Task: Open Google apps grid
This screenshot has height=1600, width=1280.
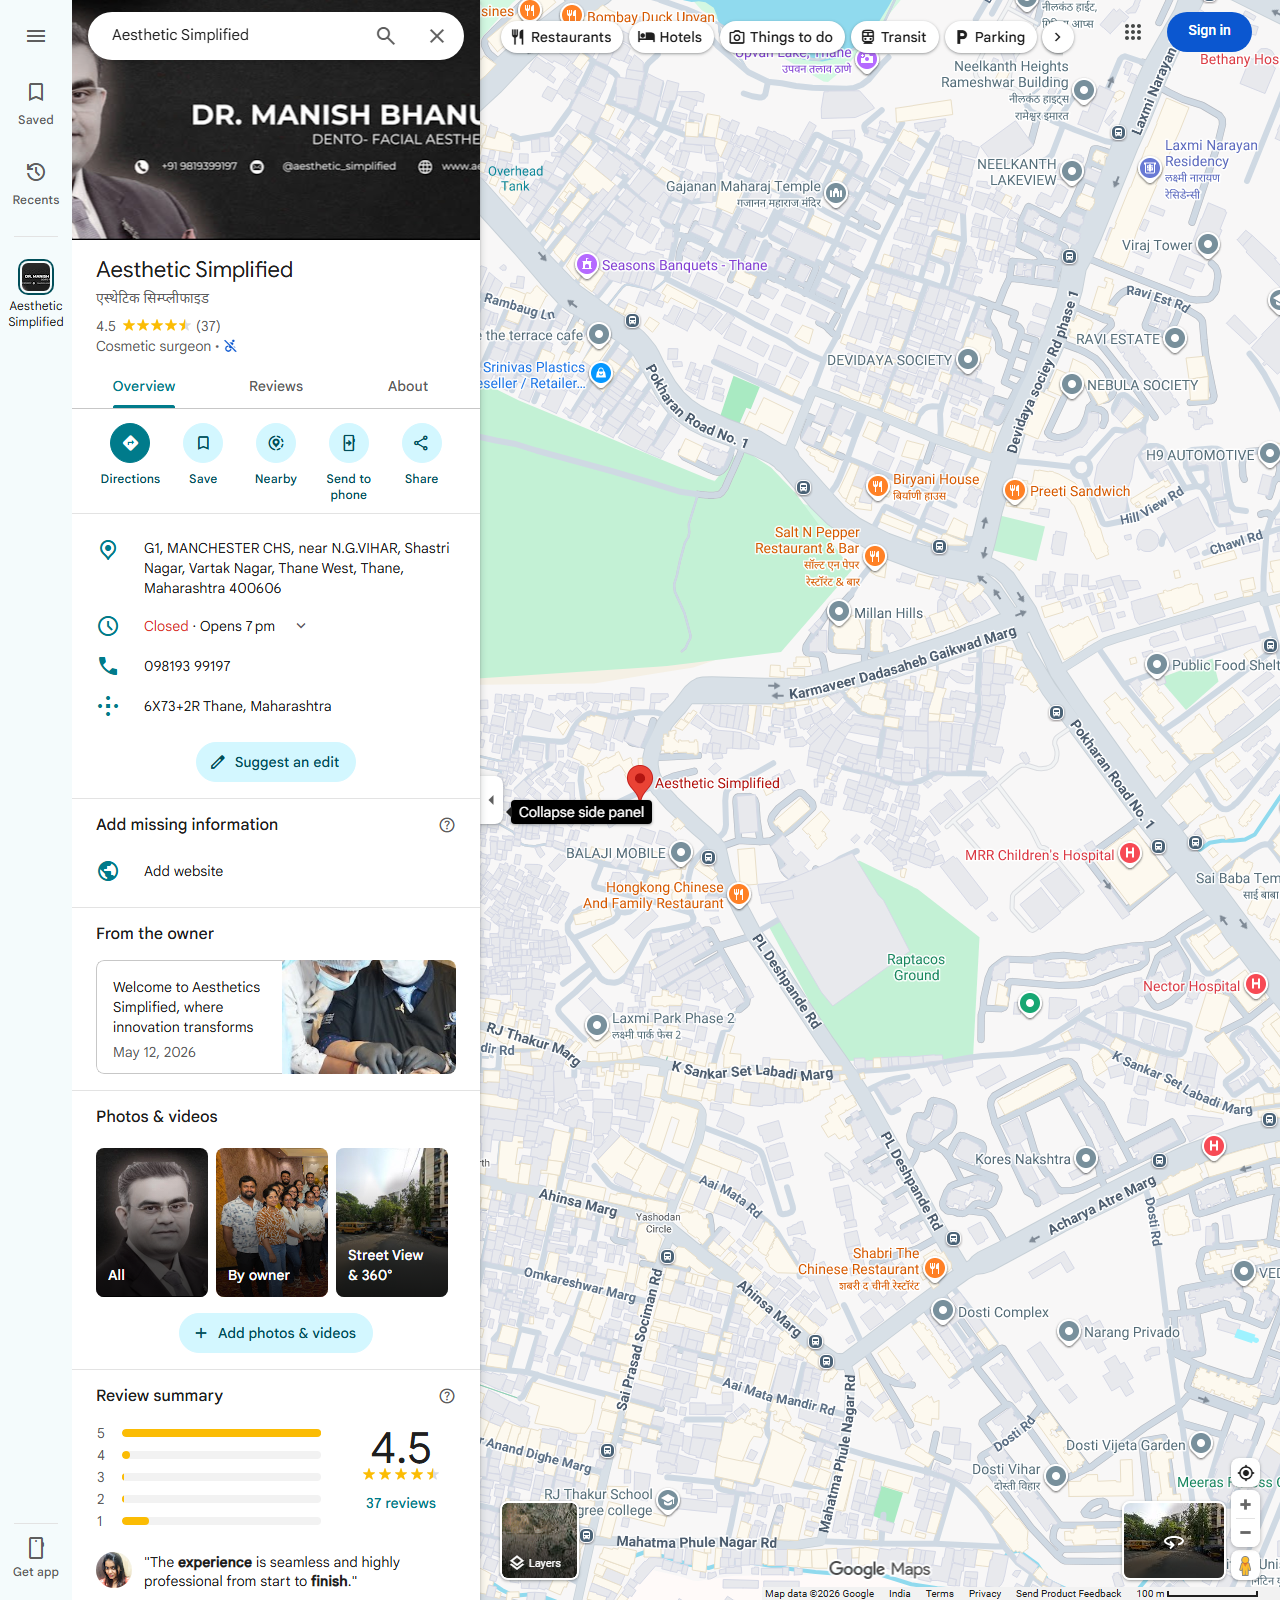Action: tap(1133, 32)
